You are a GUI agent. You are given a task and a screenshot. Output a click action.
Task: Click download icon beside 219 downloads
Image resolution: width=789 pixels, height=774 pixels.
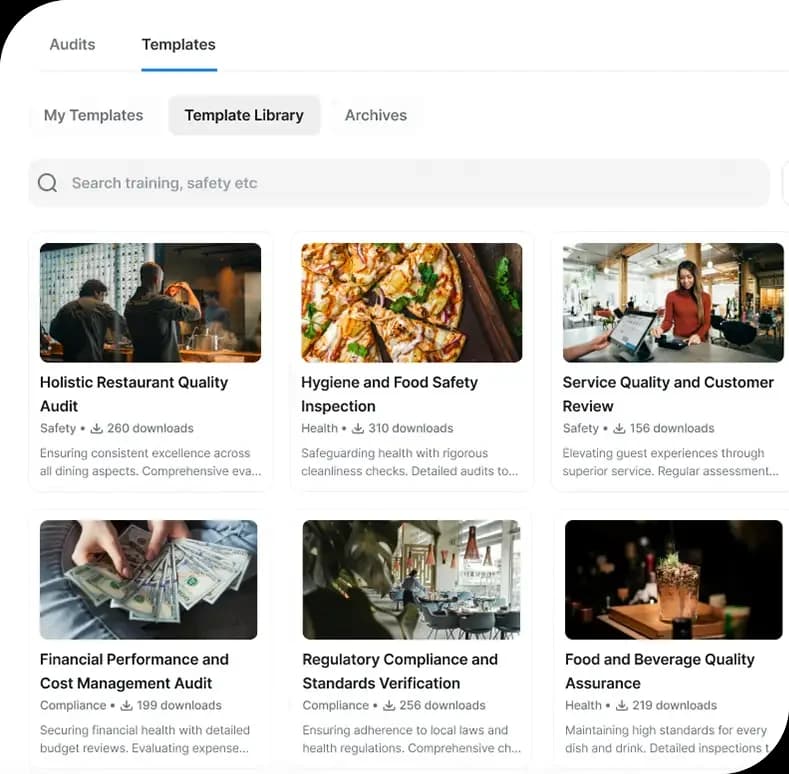click(622, 706)
